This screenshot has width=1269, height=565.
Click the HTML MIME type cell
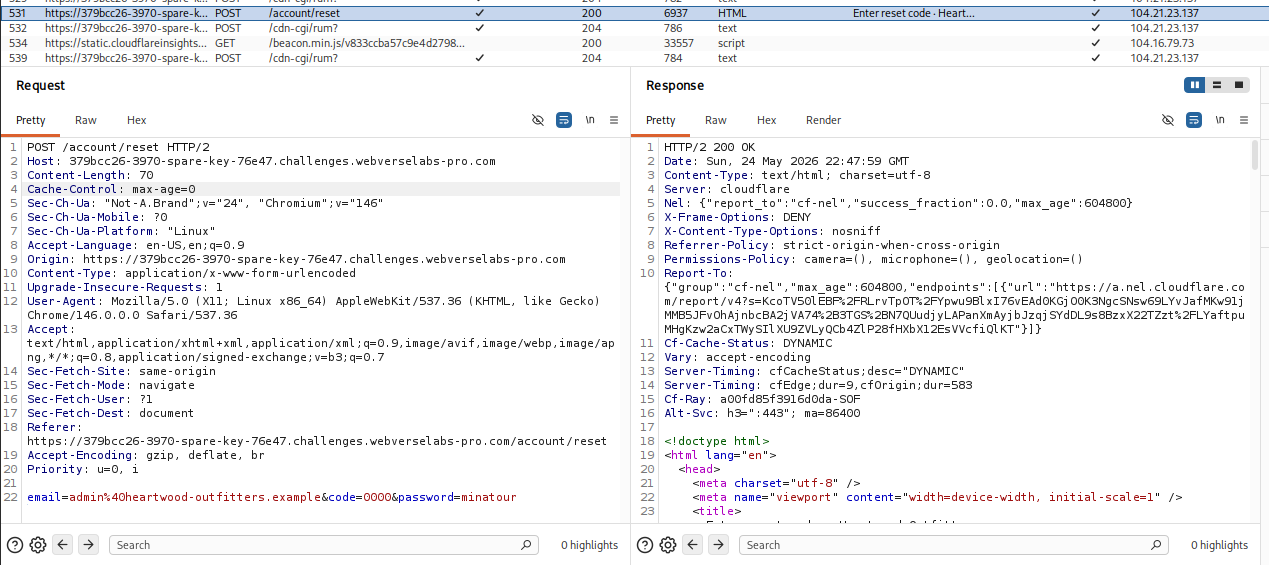[x=732, y=14]
